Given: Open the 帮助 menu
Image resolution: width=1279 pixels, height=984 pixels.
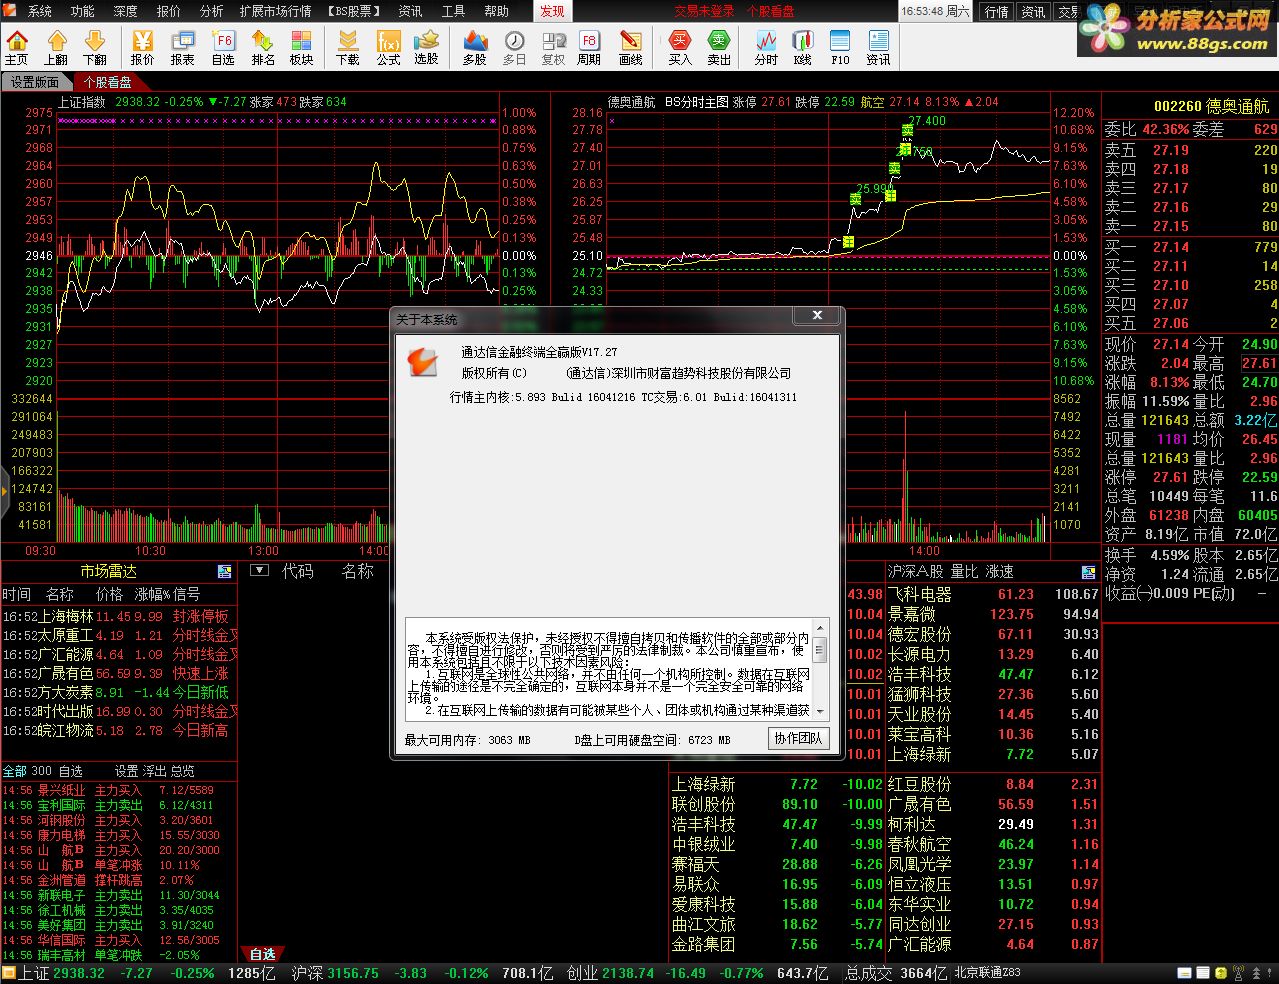Looking at the screenshot, I should [496, 11].
